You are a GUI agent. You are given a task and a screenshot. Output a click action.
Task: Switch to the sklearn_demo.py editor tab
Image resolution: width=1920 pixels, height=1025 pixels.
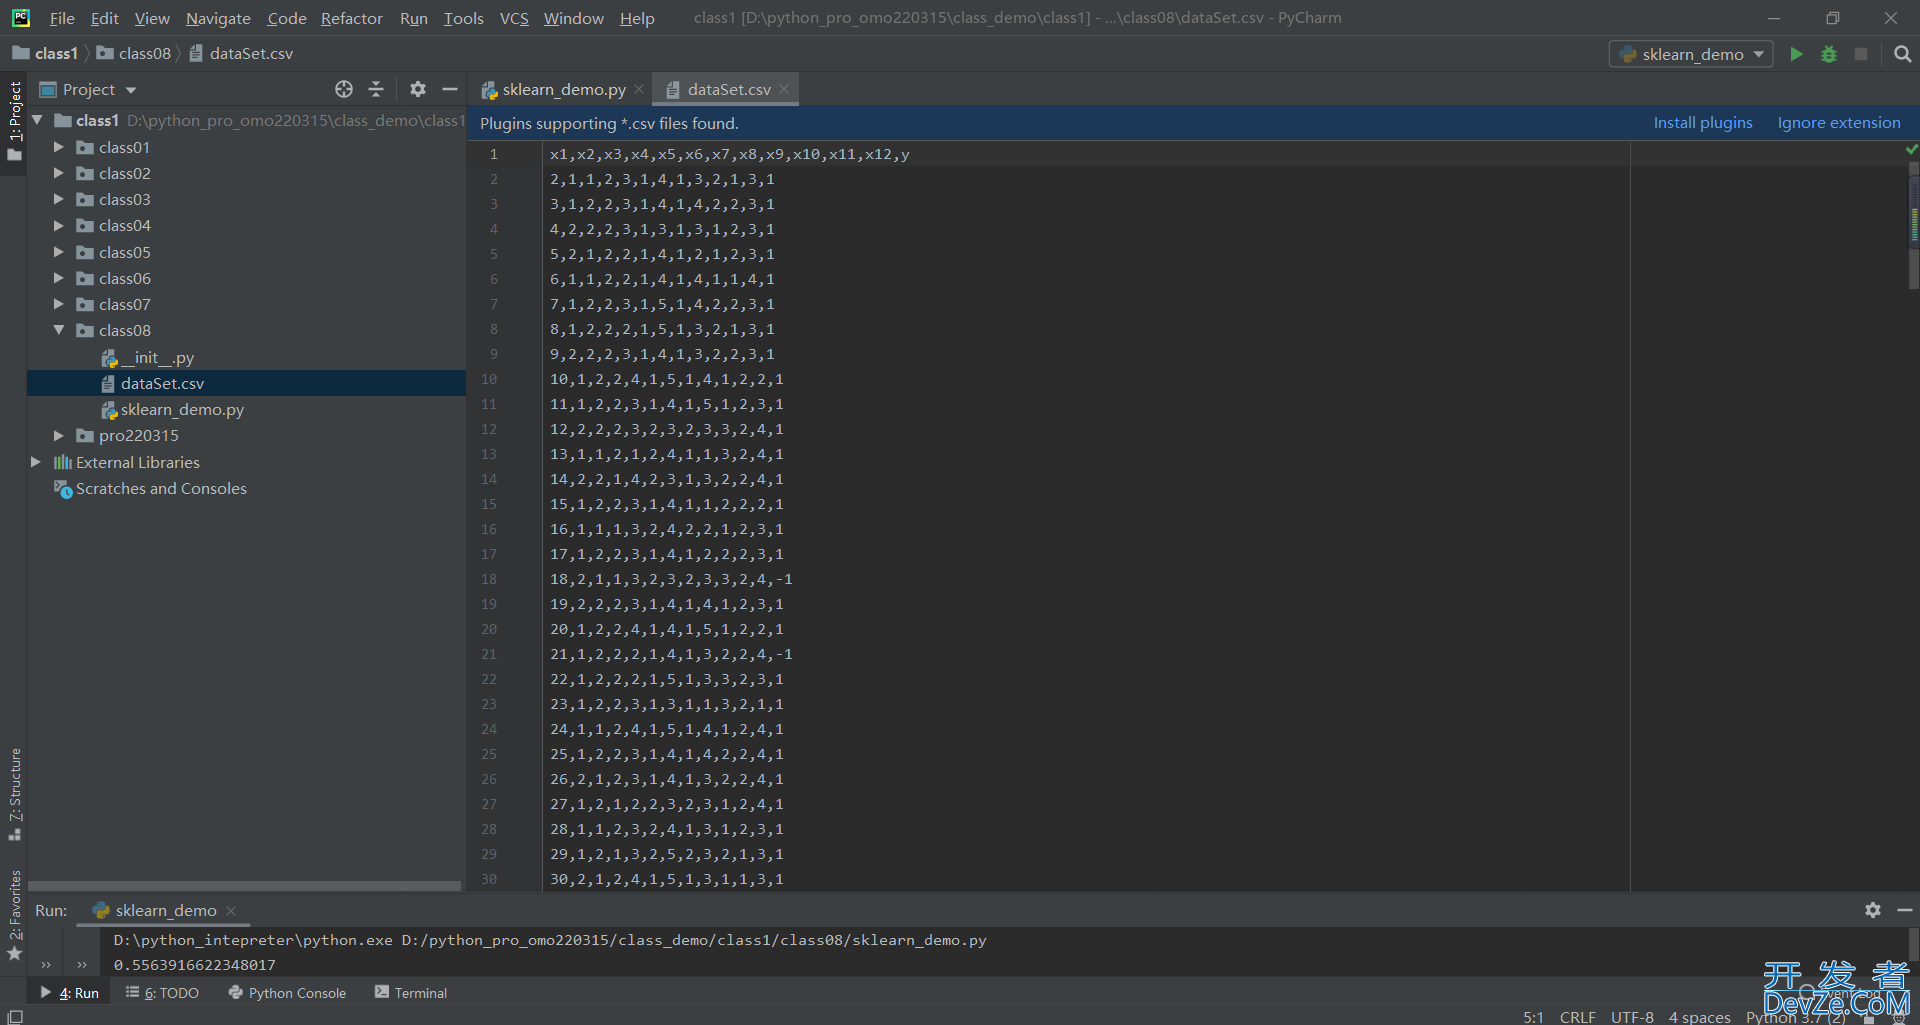coord(563,90)
